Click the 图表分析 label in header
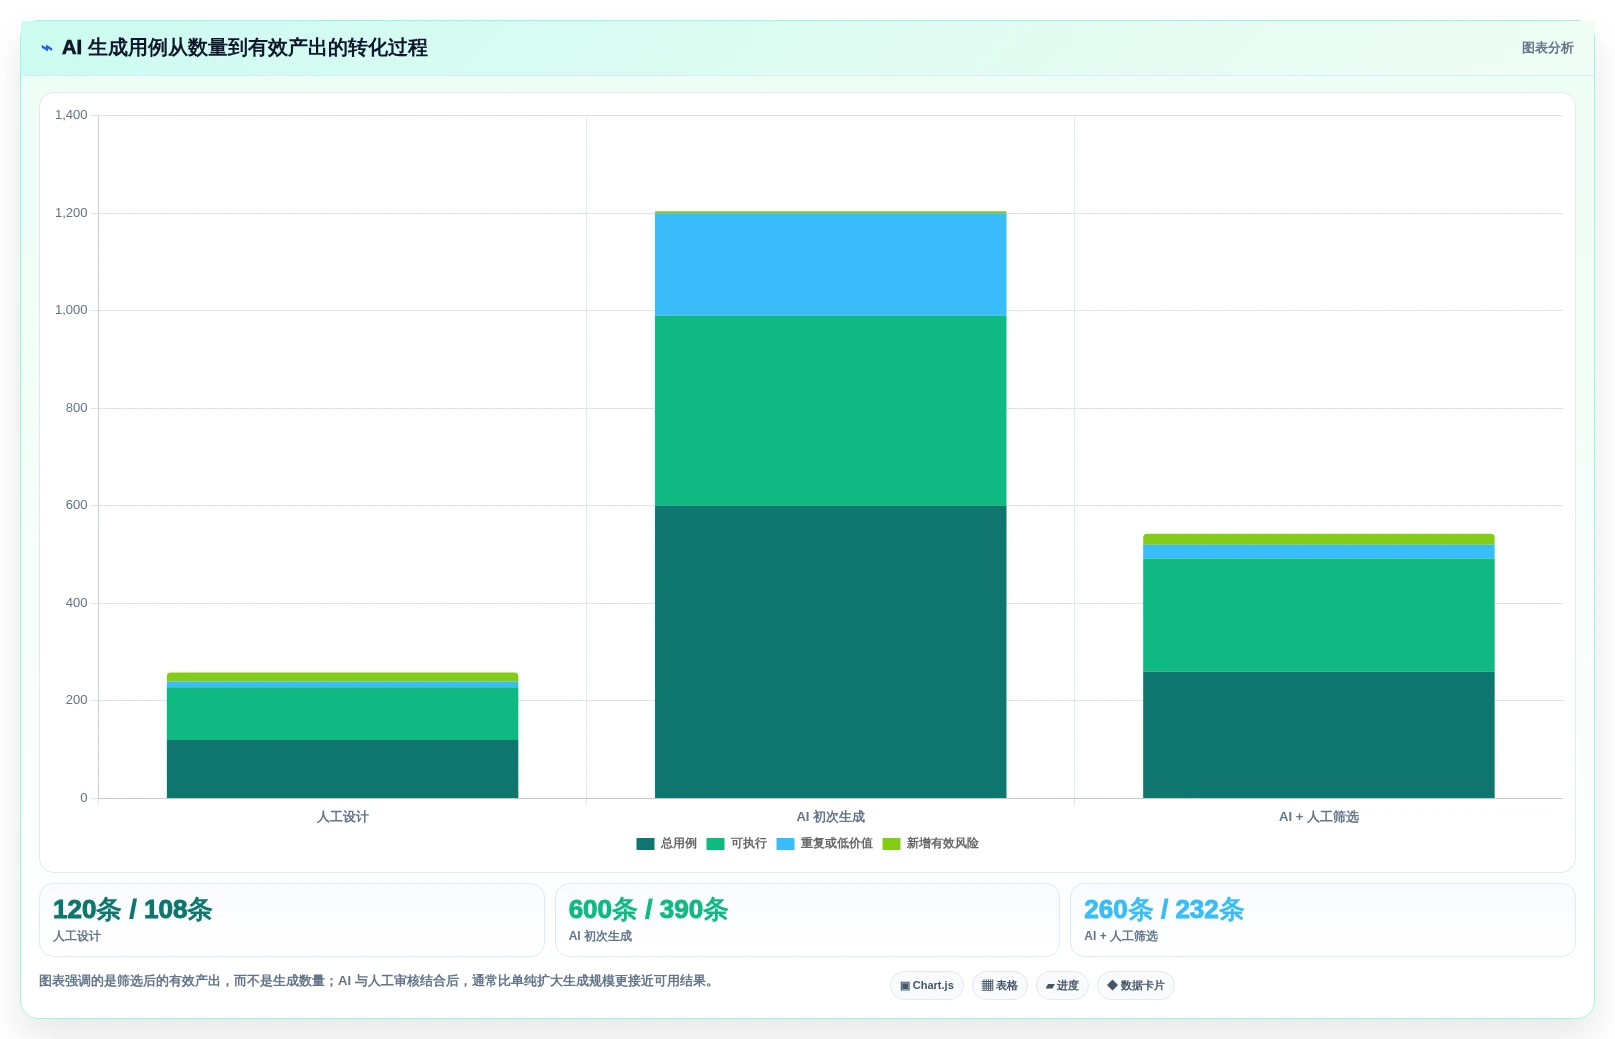Image resolution: width=1615 pixels, height=1039 pixels. (1547, 48)
